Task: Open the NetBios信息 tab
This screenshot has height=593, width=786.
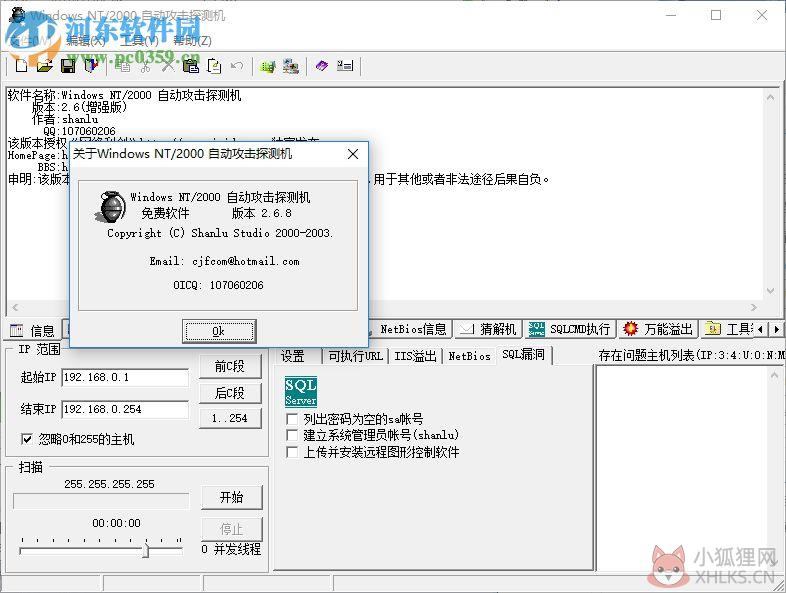Action: pyautogui.click(x=412, y=329)
